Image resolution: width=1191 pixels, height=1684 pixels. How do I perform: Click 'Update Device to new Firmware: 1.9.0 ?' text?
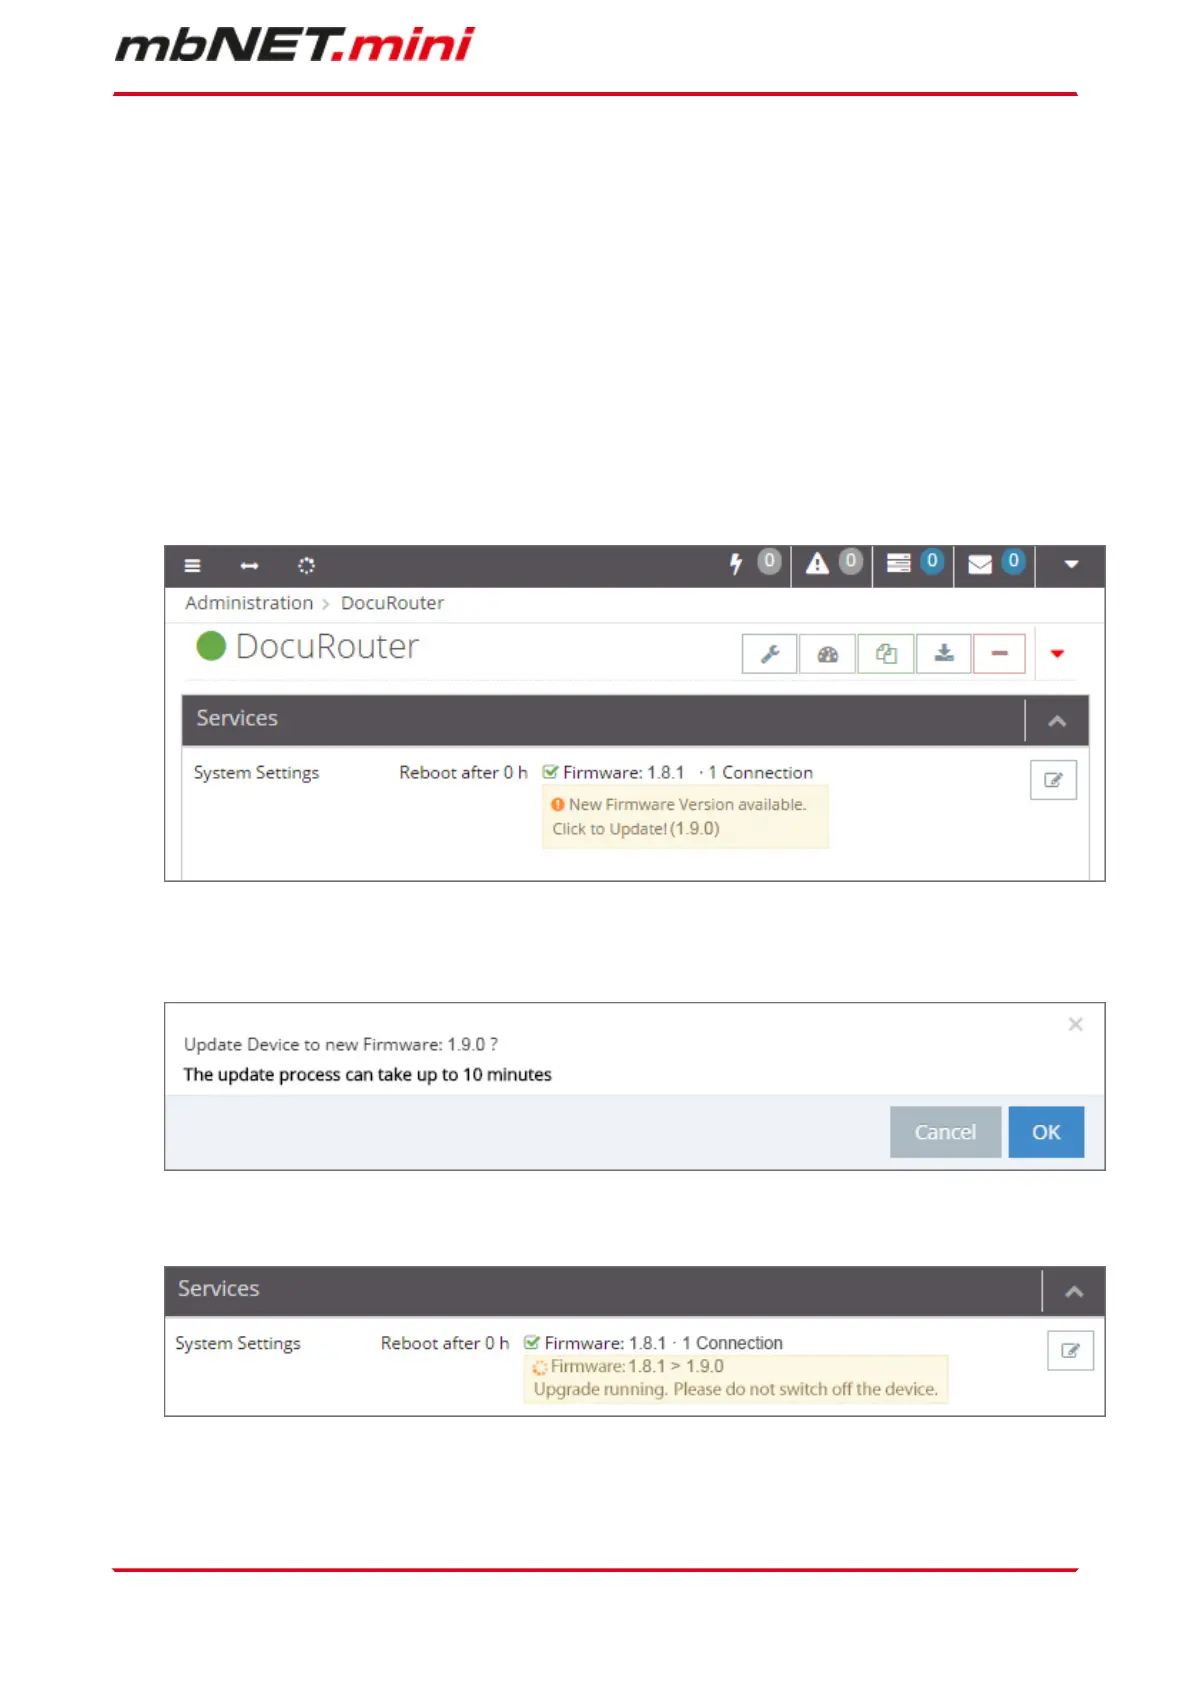coord(341,1044)
